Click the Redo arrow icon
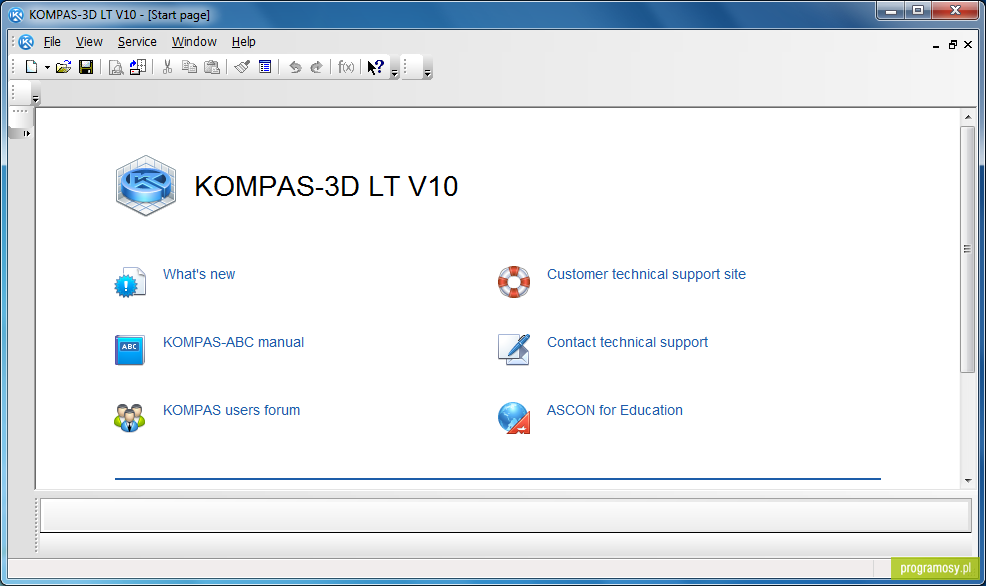 316,67
